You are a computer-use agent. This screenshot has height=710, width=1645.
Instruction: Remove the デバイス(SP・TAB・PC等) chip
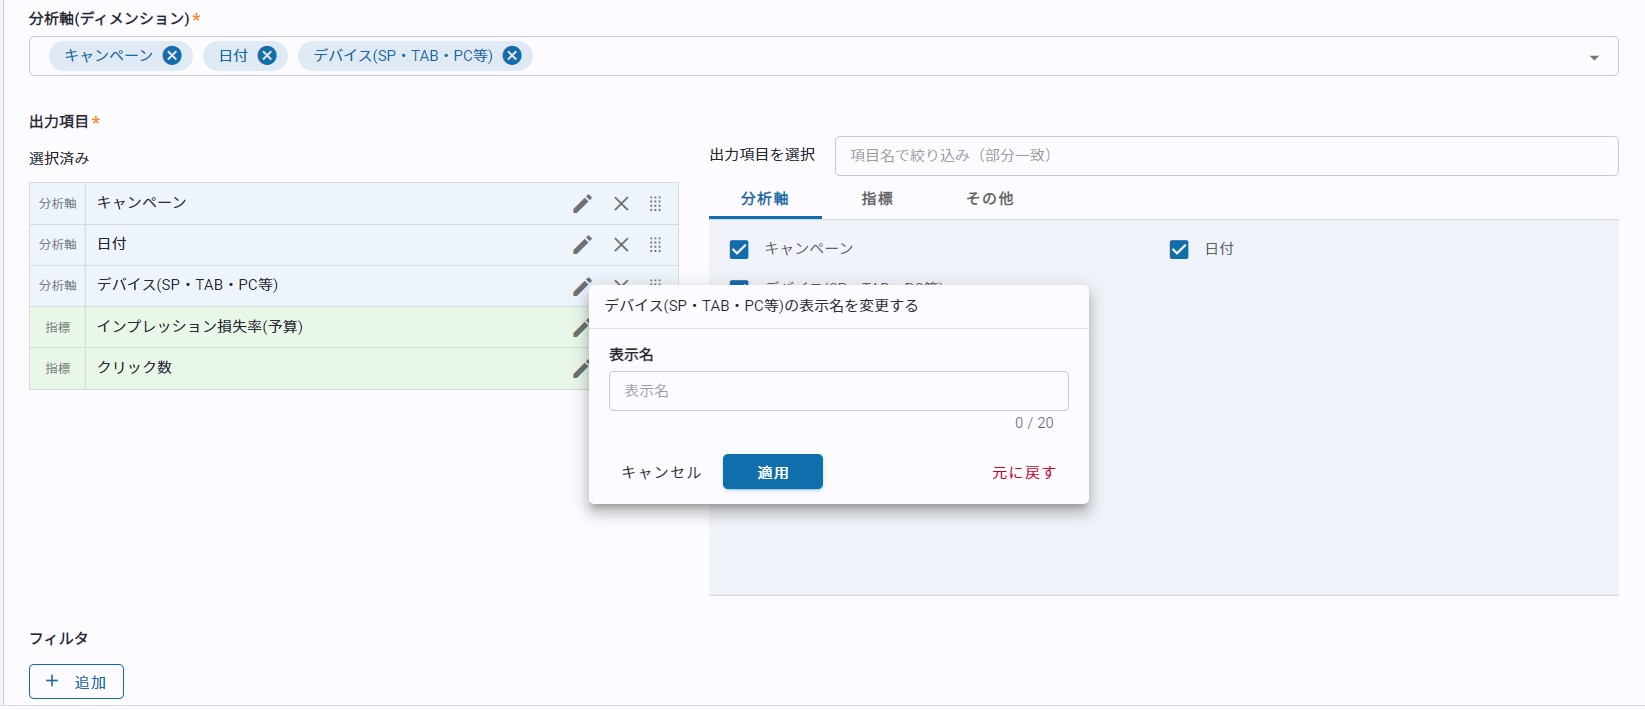[512, 56]
